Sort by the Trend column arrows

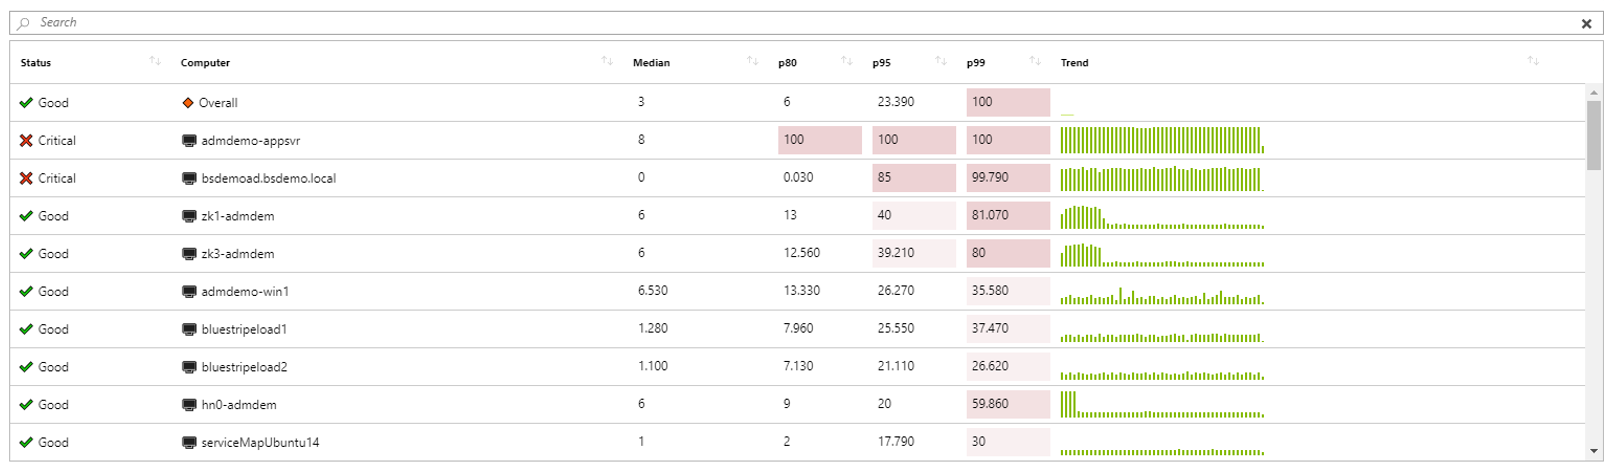click(x=1533, y=62)
